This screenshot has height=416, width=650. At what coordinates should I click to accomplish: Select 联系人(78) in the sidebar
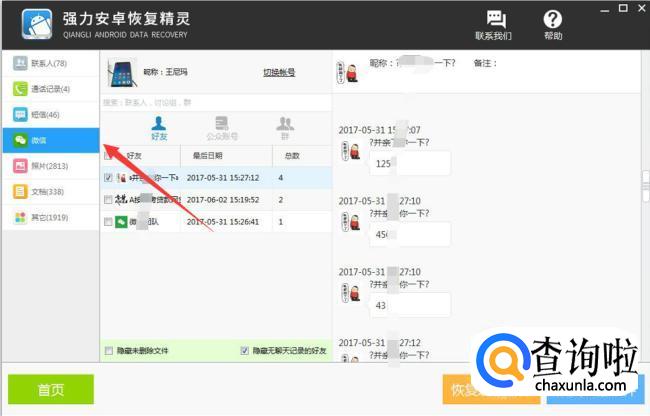pos(51,63)
